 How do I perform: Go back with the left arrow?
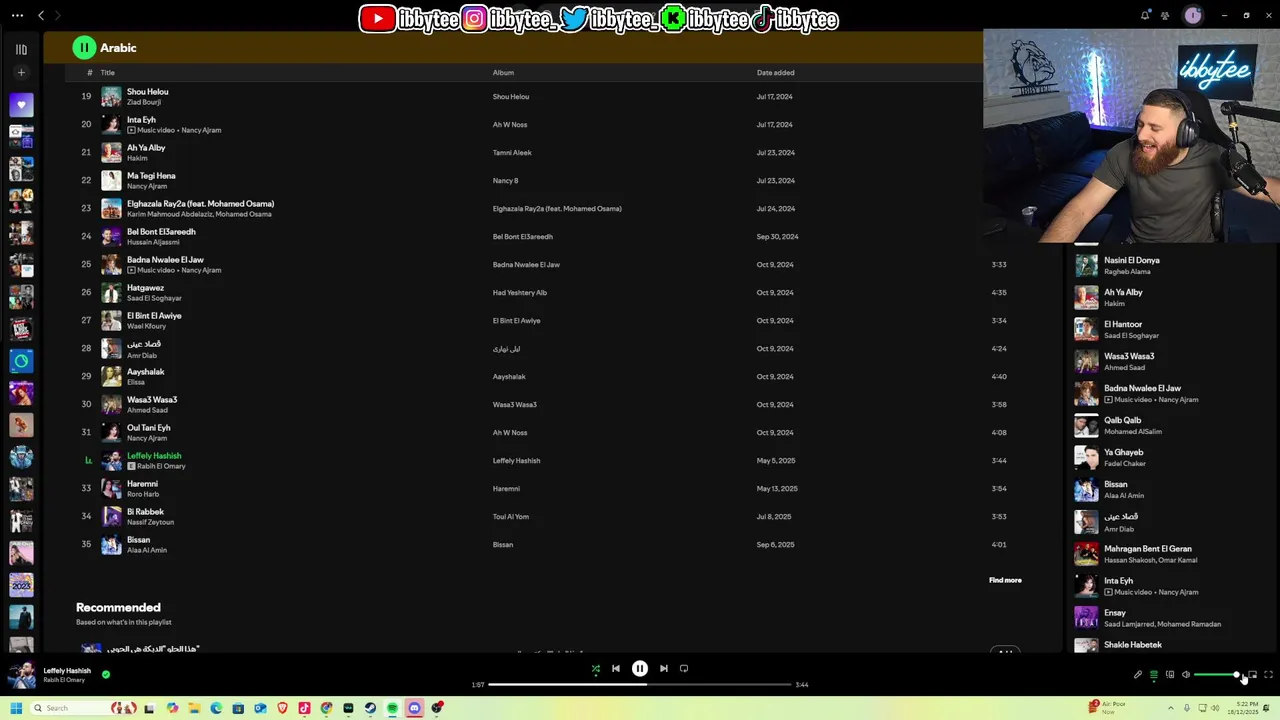tap(41, 15)
